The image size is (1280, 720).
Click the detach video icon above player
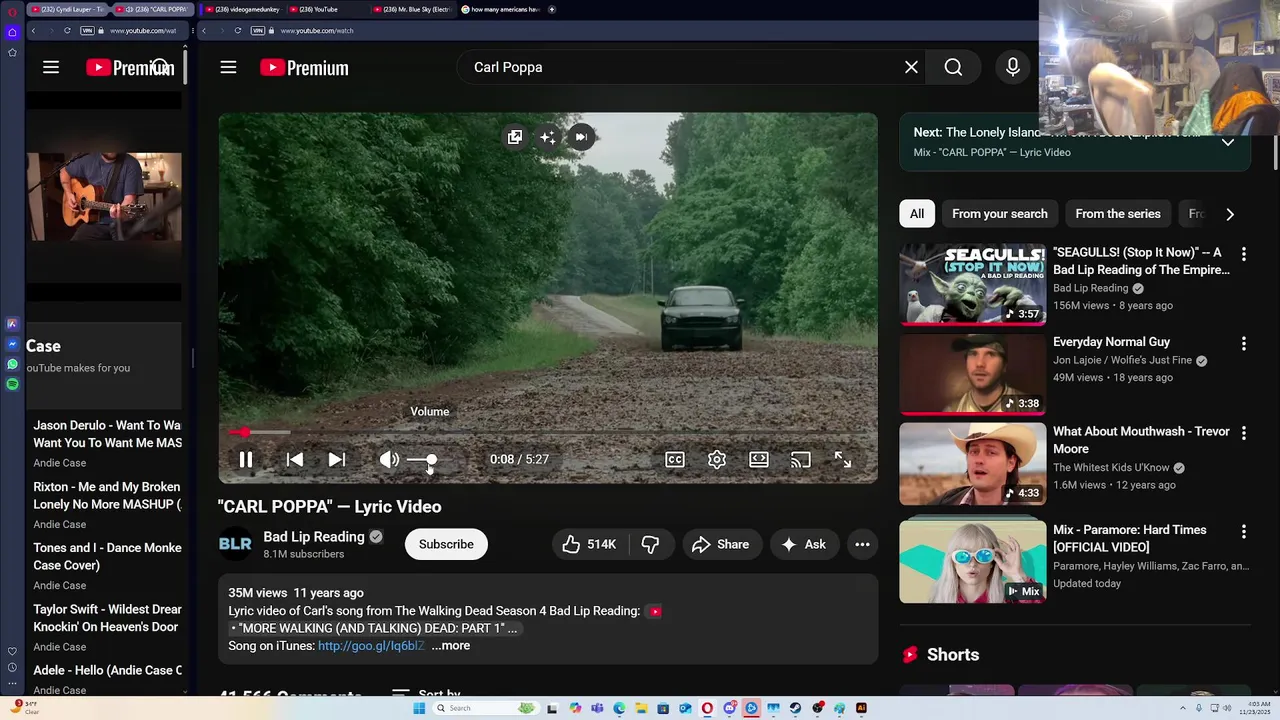(x=514, y=137)
